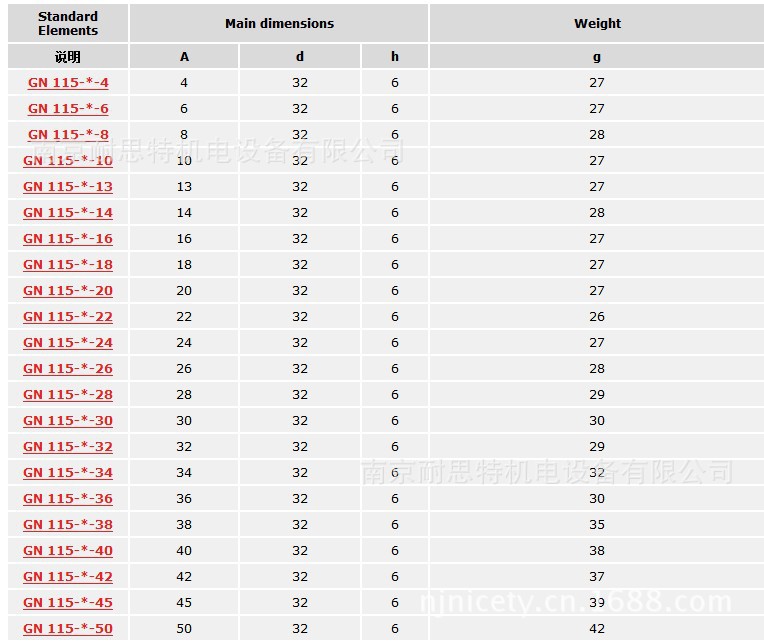Open the GN 115-*-42 link
Image resolution: width=764 pixels, height=641 pixels.
[x=68, y=577]
